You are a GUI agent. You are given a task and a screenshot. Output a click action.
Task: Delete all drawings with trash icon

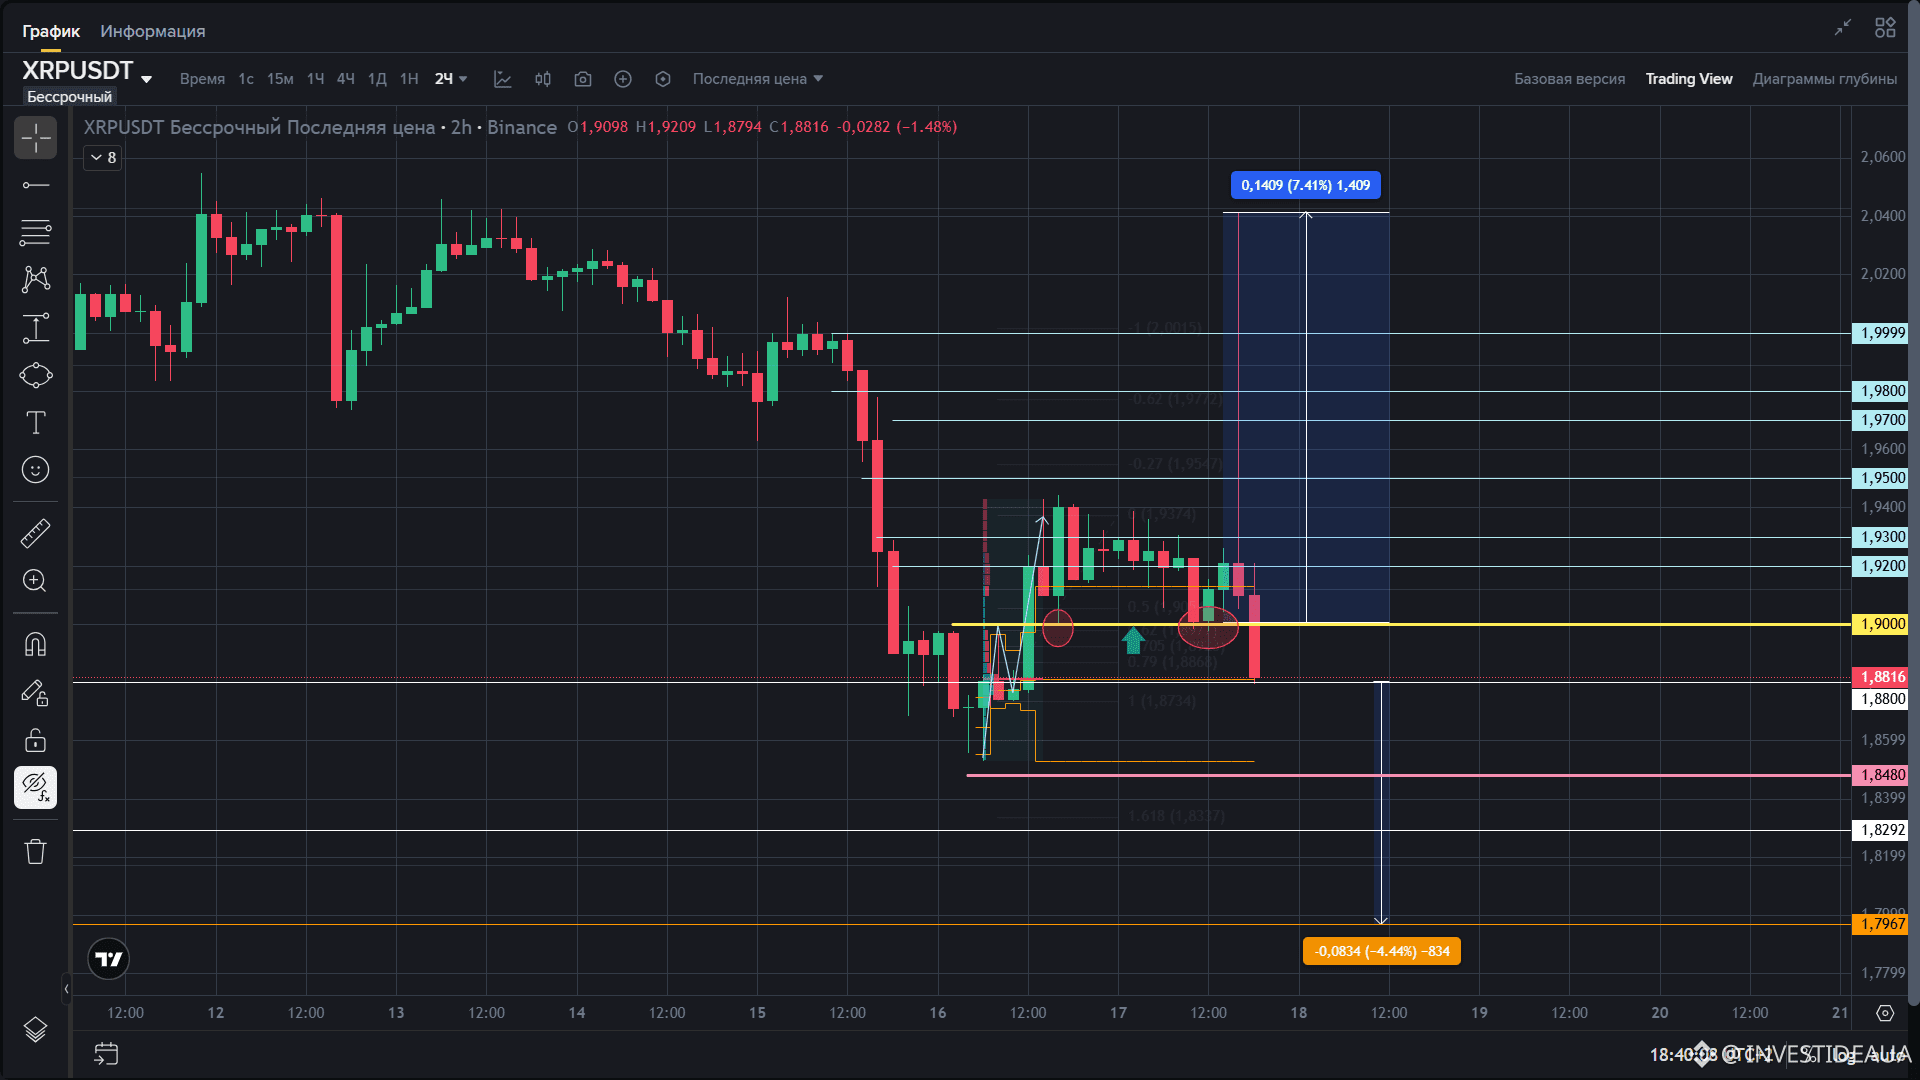pyautogui.click(x=35, y=852)
